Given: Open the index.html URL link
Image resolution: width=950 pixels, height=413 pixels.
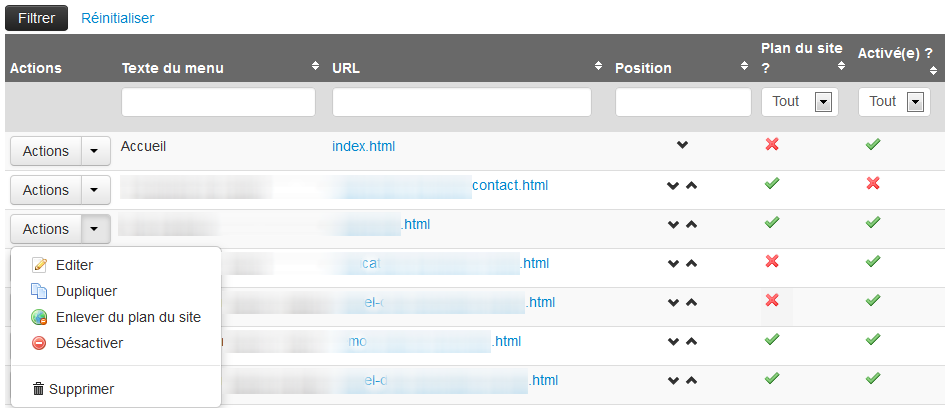Looking at the screenshot, I should [x=363, y=146].
